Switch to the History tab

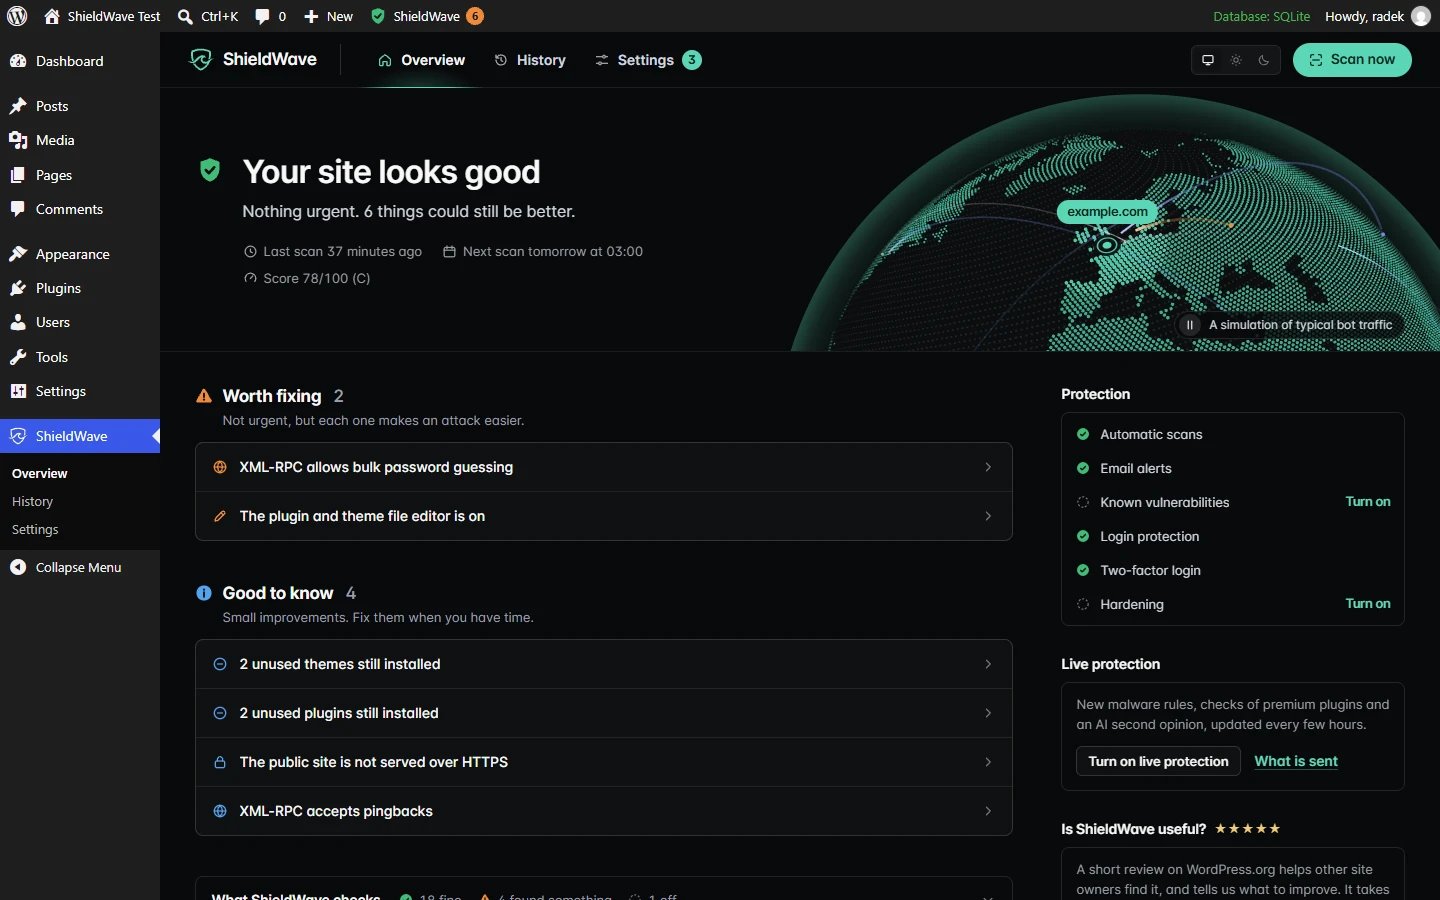click(x=530, y=60)
